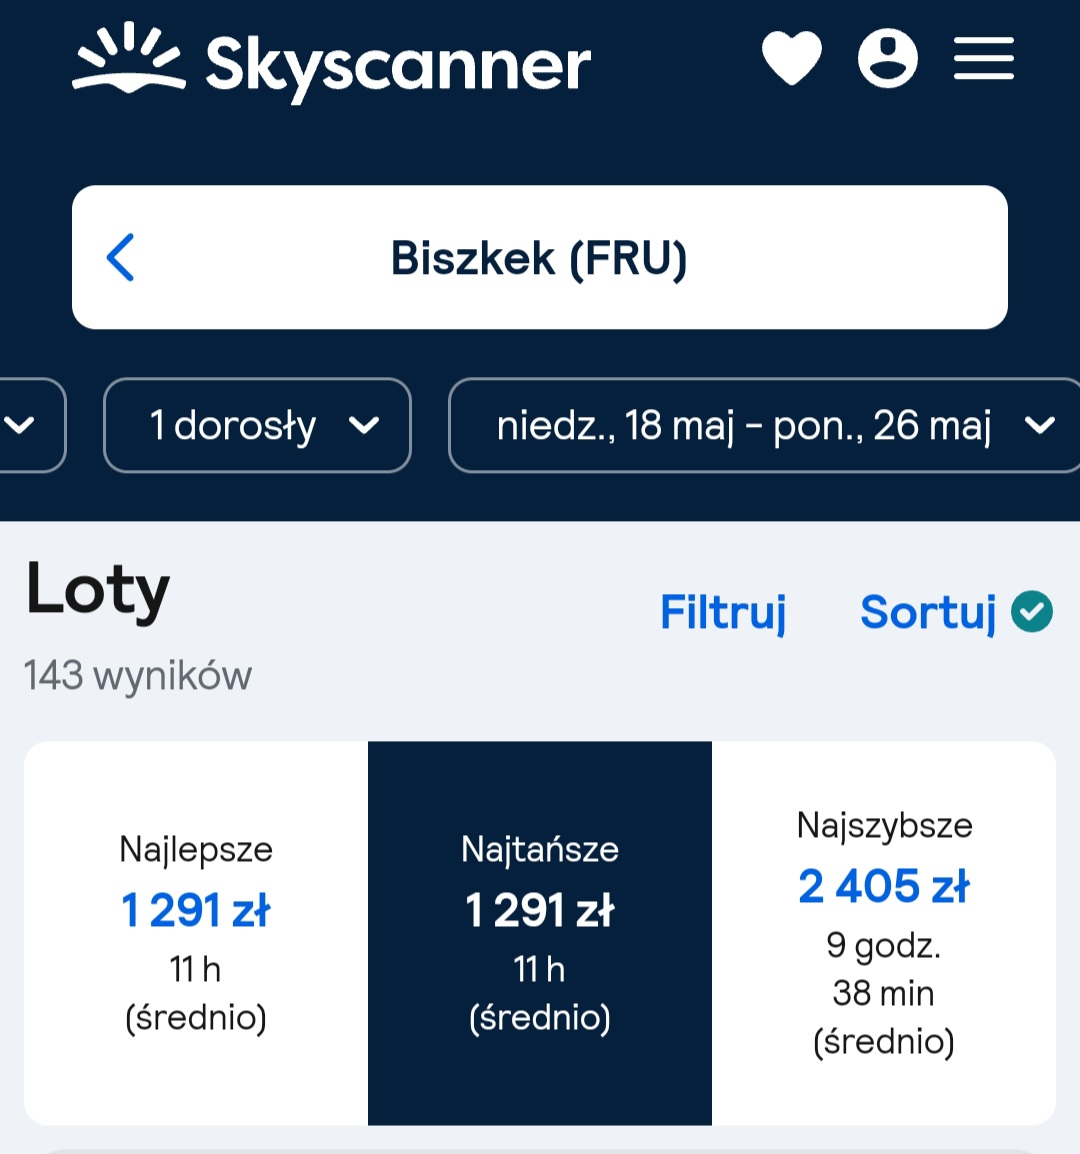1080x1154 pixels.
Task: Click the Skyscanner sunrise logo
Action: coord(129,57)
